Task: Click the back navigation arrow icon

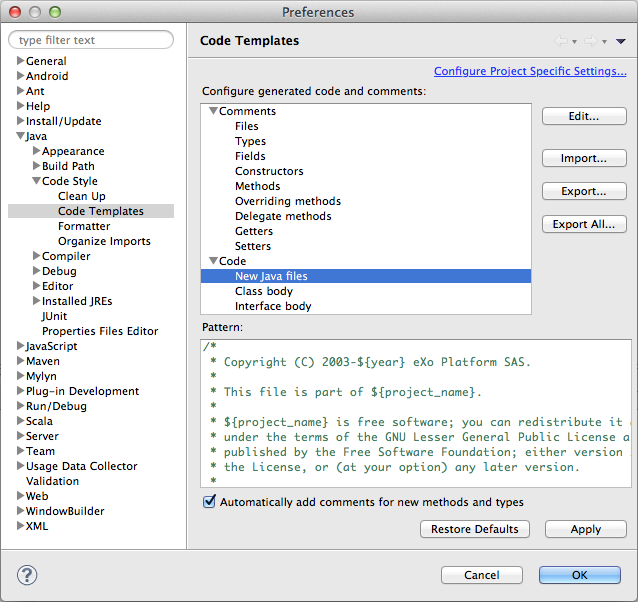Action: coord(561,41)
